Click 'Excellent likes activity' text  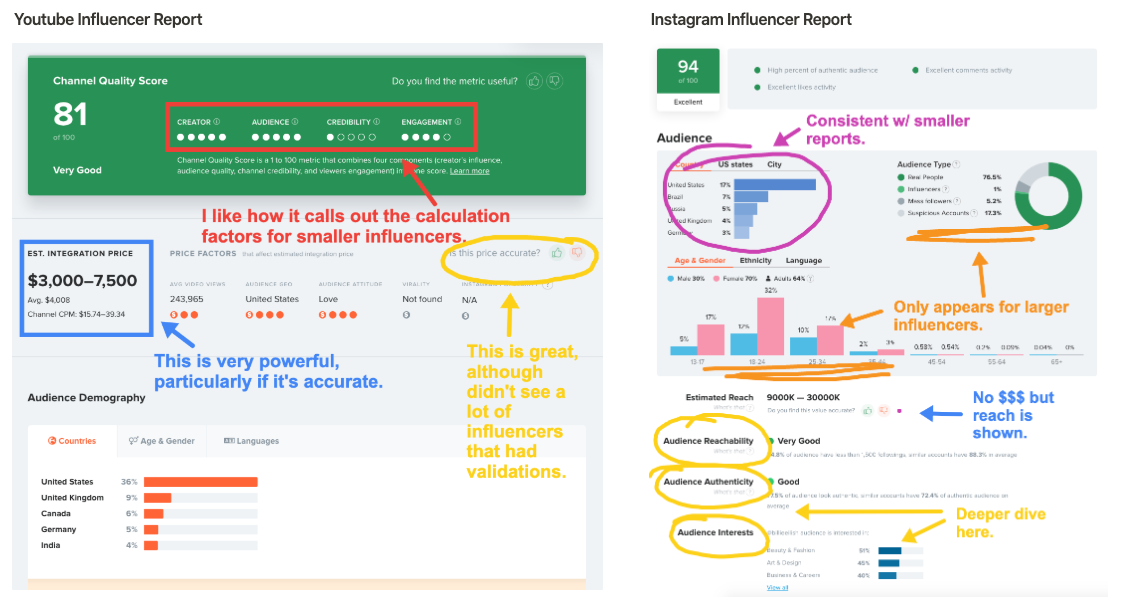(x=801, y=88)
